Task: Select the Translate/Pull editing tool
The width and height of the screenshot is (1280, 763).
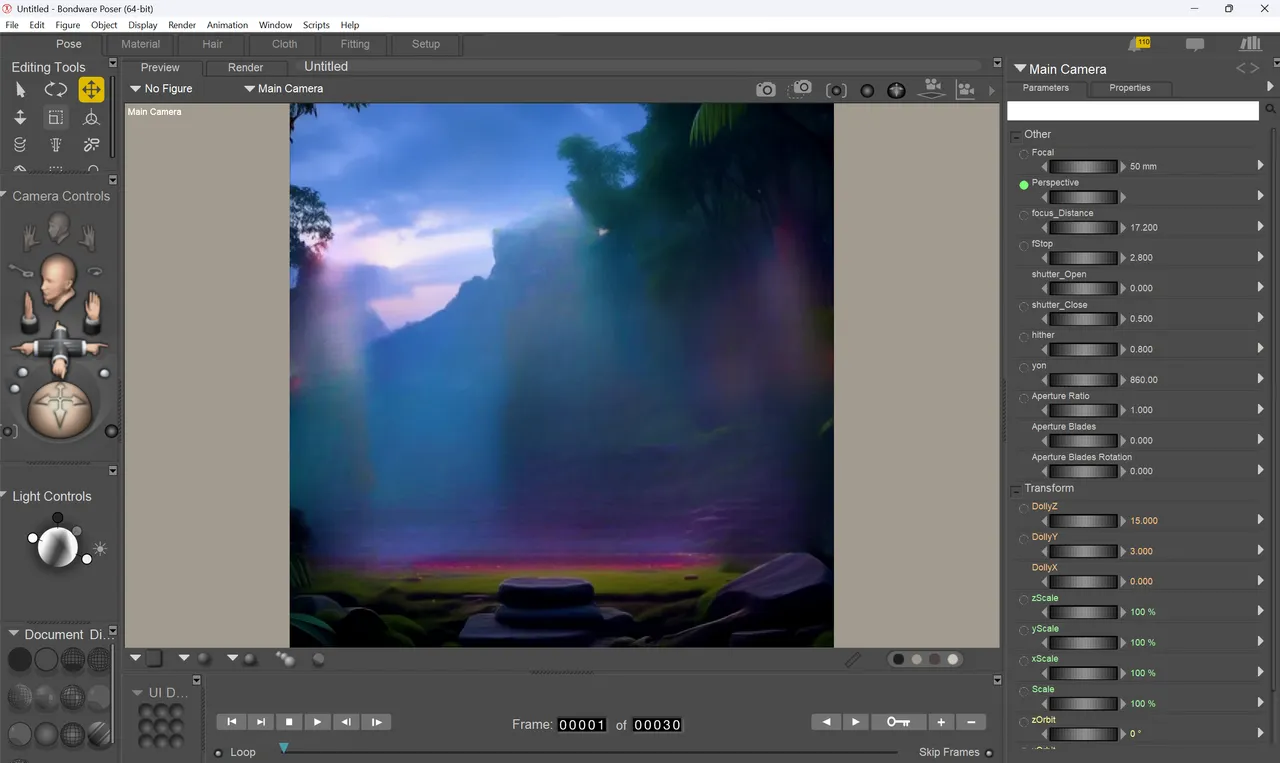Action: [x=91, y=90]
